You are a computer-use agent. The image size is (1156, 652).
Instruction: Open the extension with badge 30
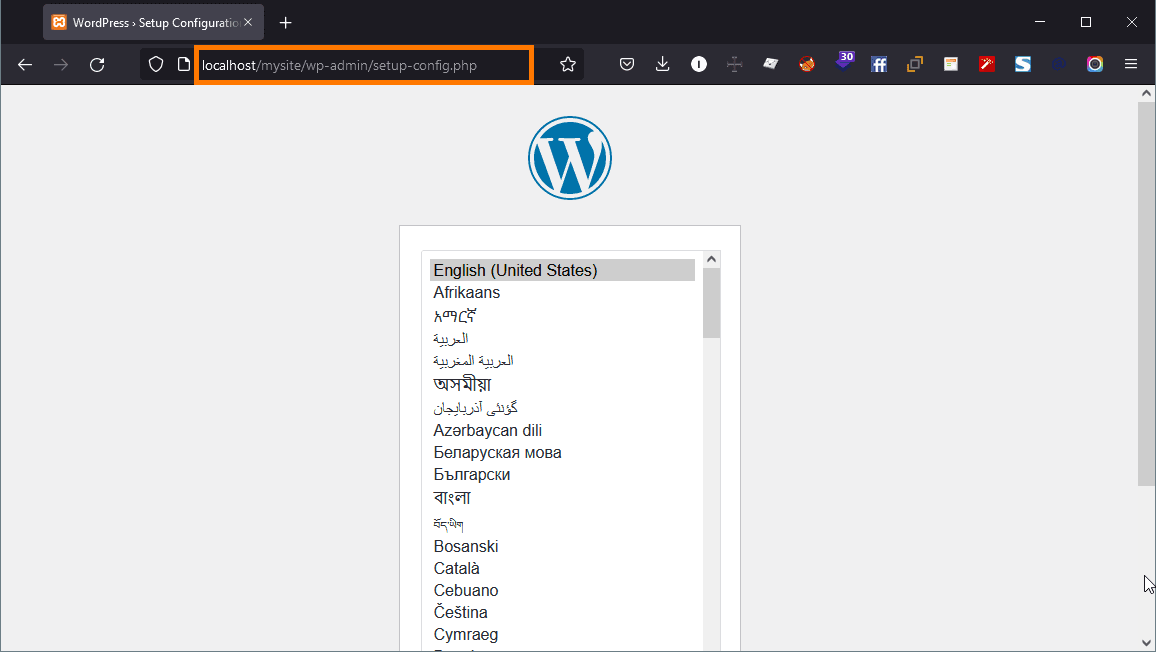point(844,60)
